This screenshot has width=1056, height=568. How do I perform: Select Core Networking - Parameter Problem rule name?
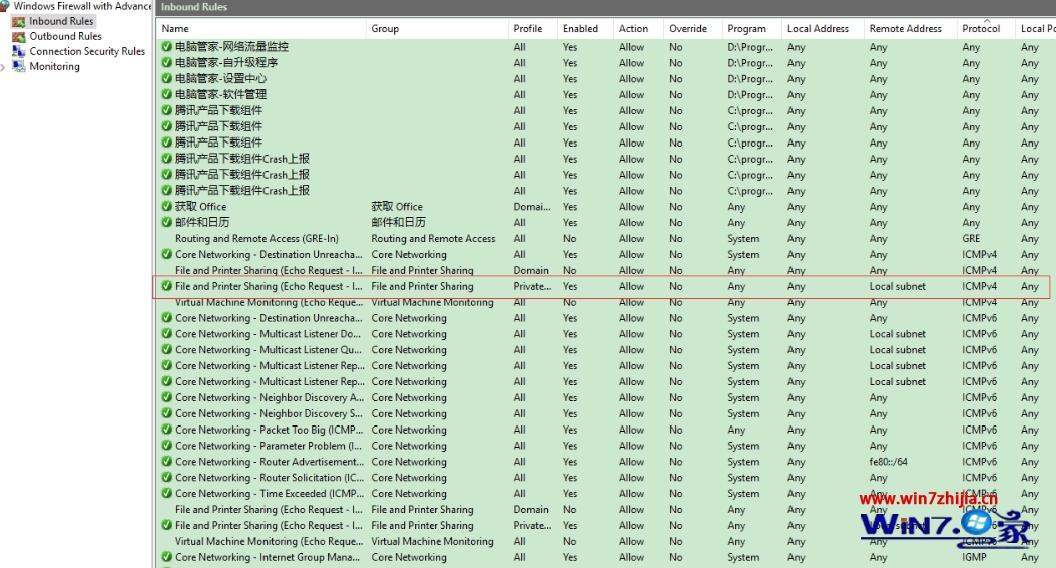[269, 445]
